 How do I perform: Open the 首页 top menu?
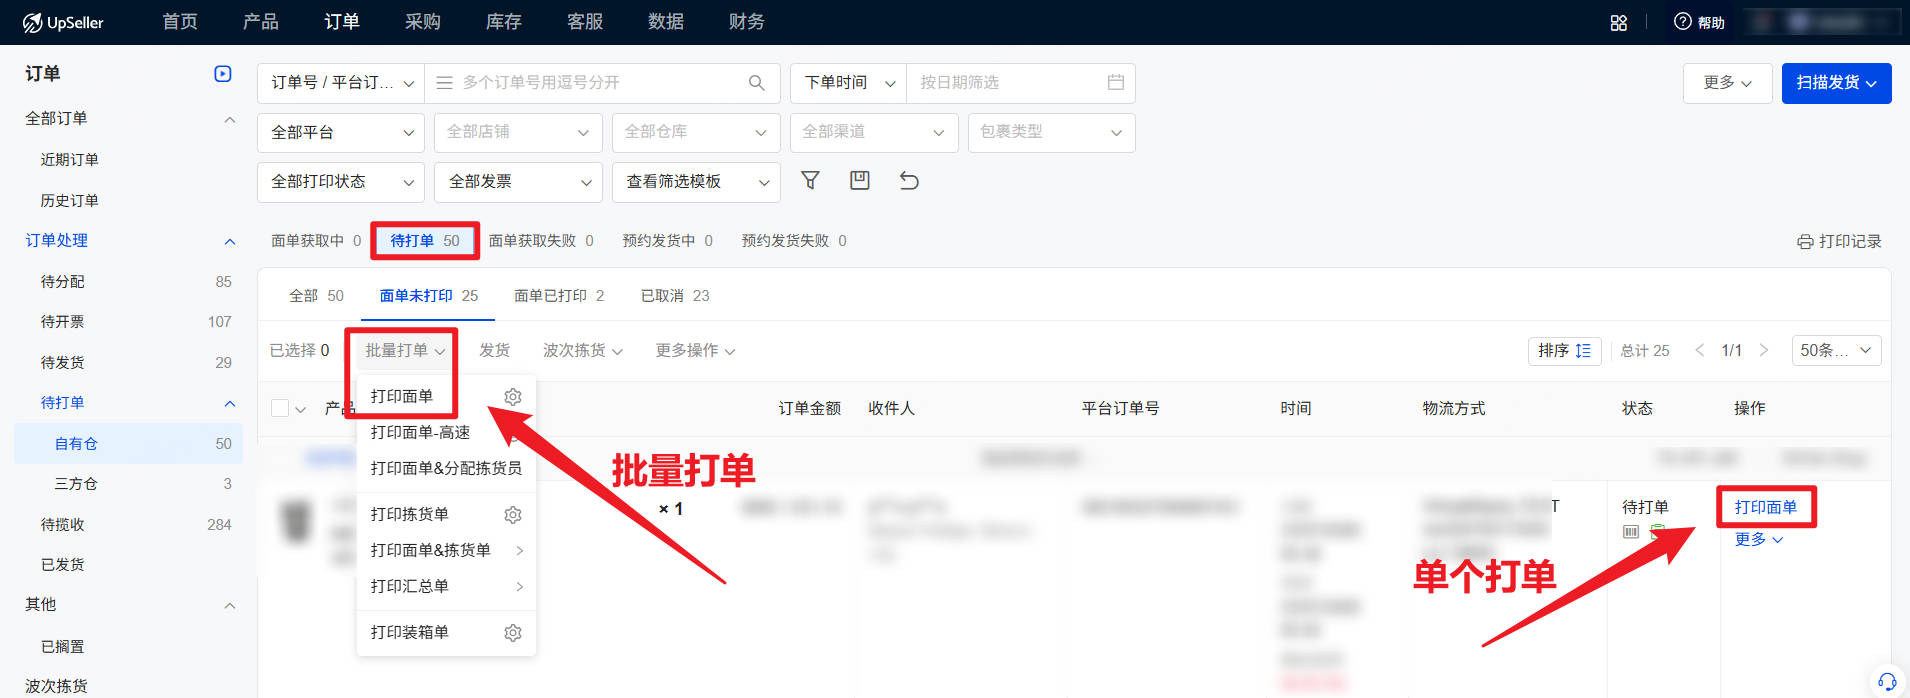click(x=180, y=22)
